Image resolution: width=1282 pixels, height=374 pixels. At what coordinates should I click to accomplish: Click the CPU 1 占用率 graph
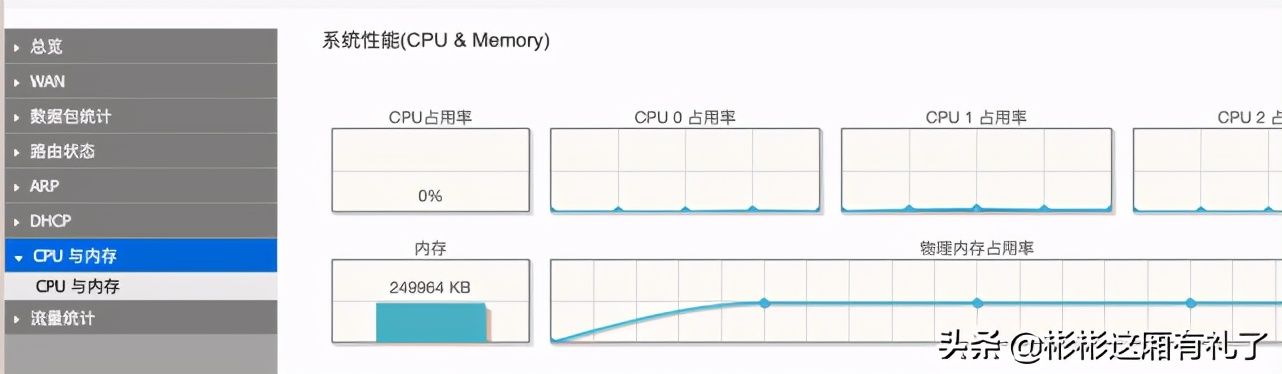[976, 170]
